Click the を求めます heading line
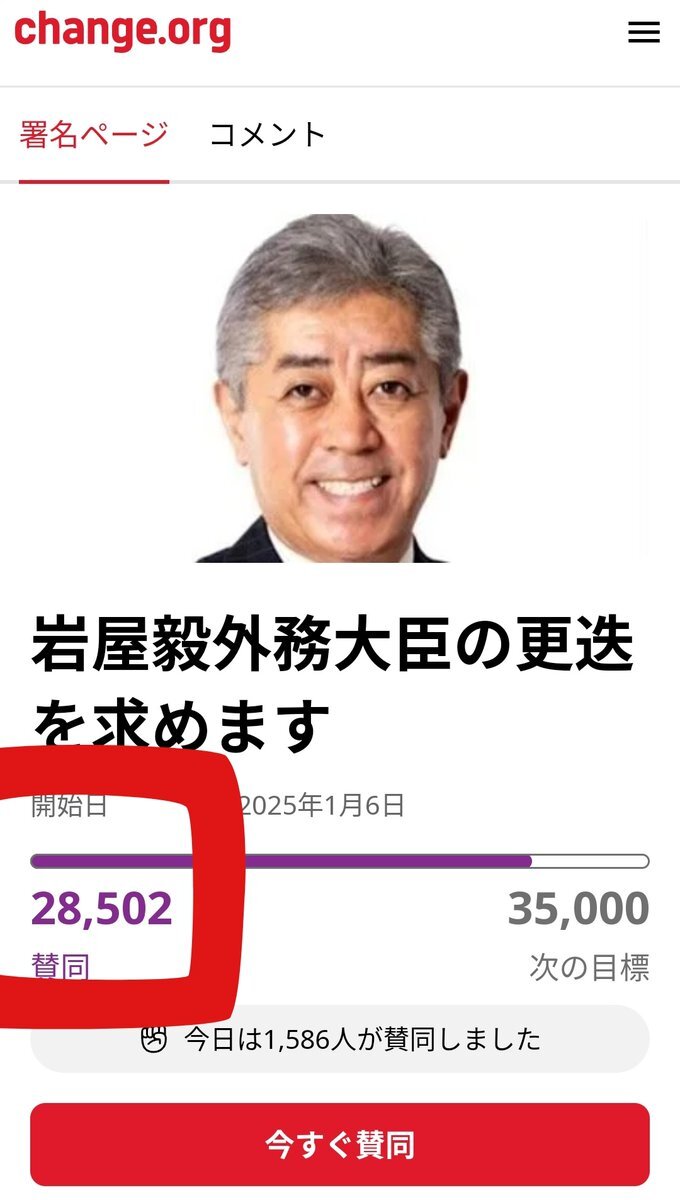 [x=180, y=726]
